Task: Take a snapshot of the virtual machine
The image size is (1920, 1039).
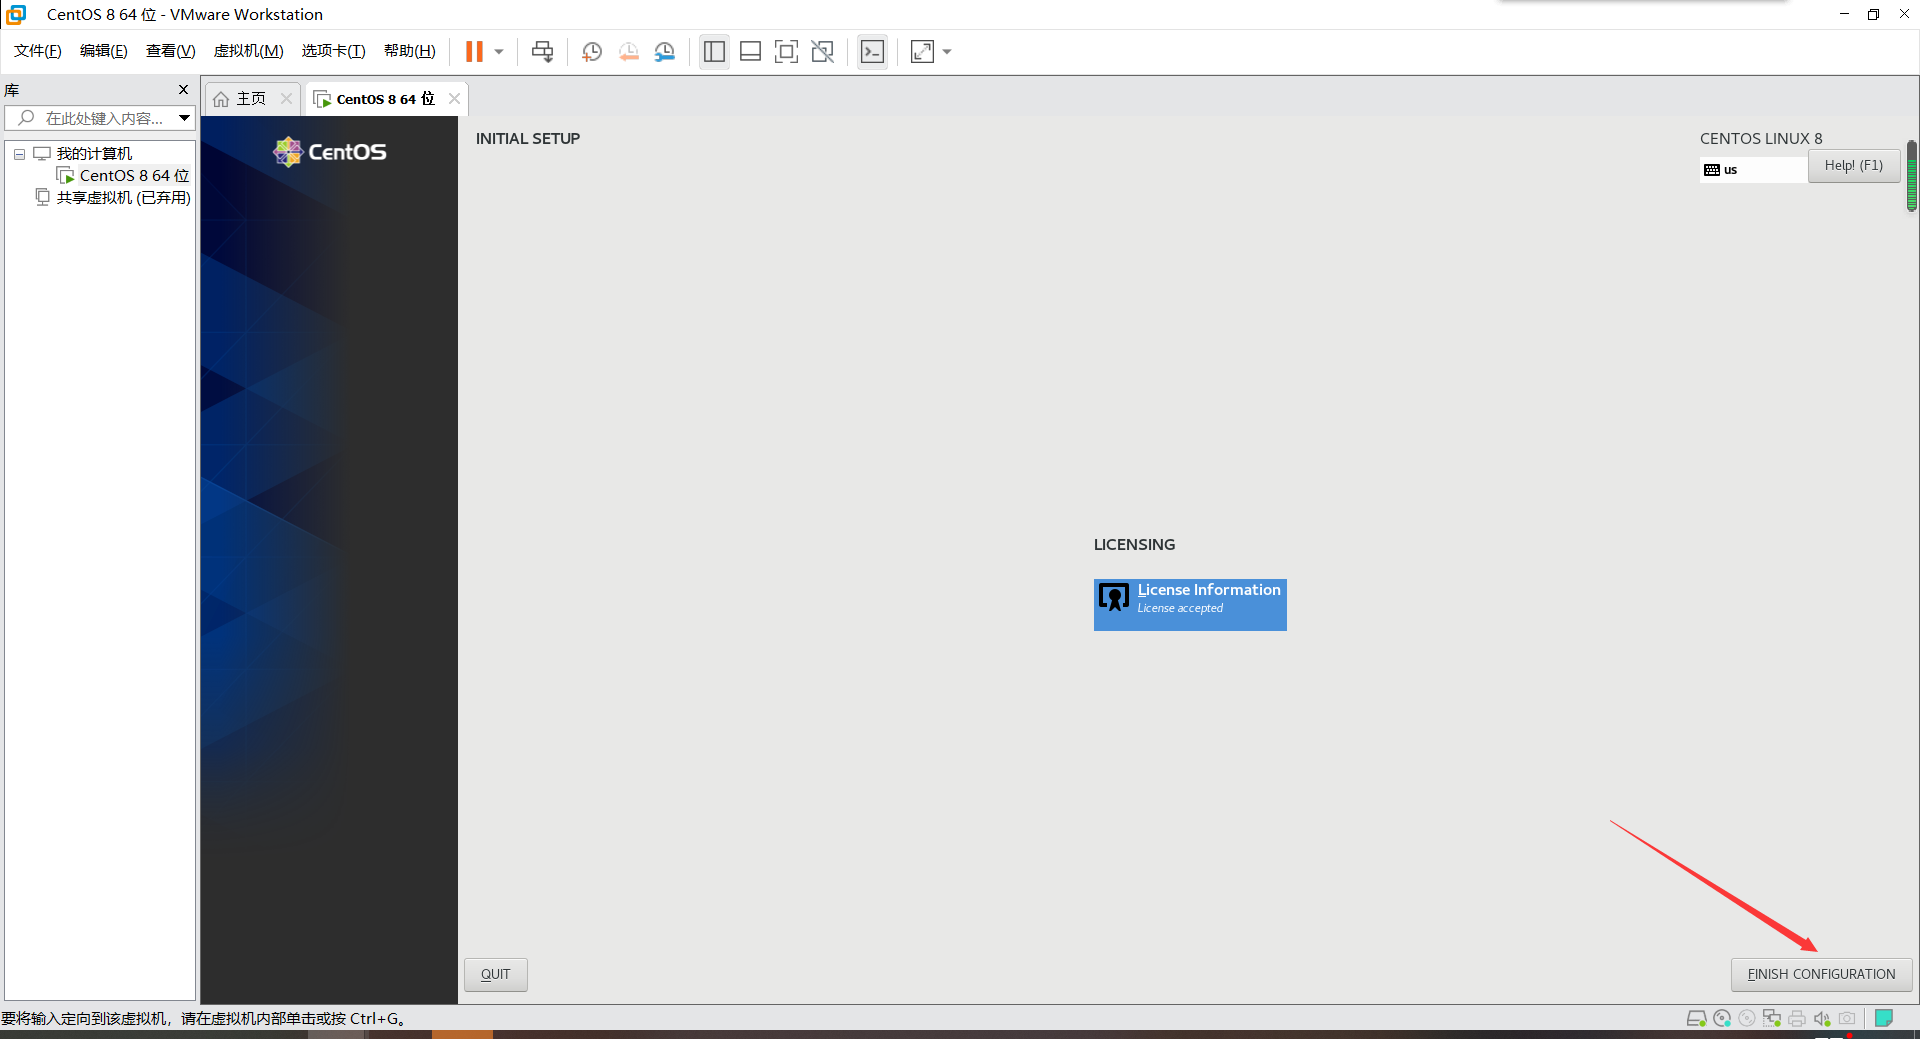Action: click(592, 52)
